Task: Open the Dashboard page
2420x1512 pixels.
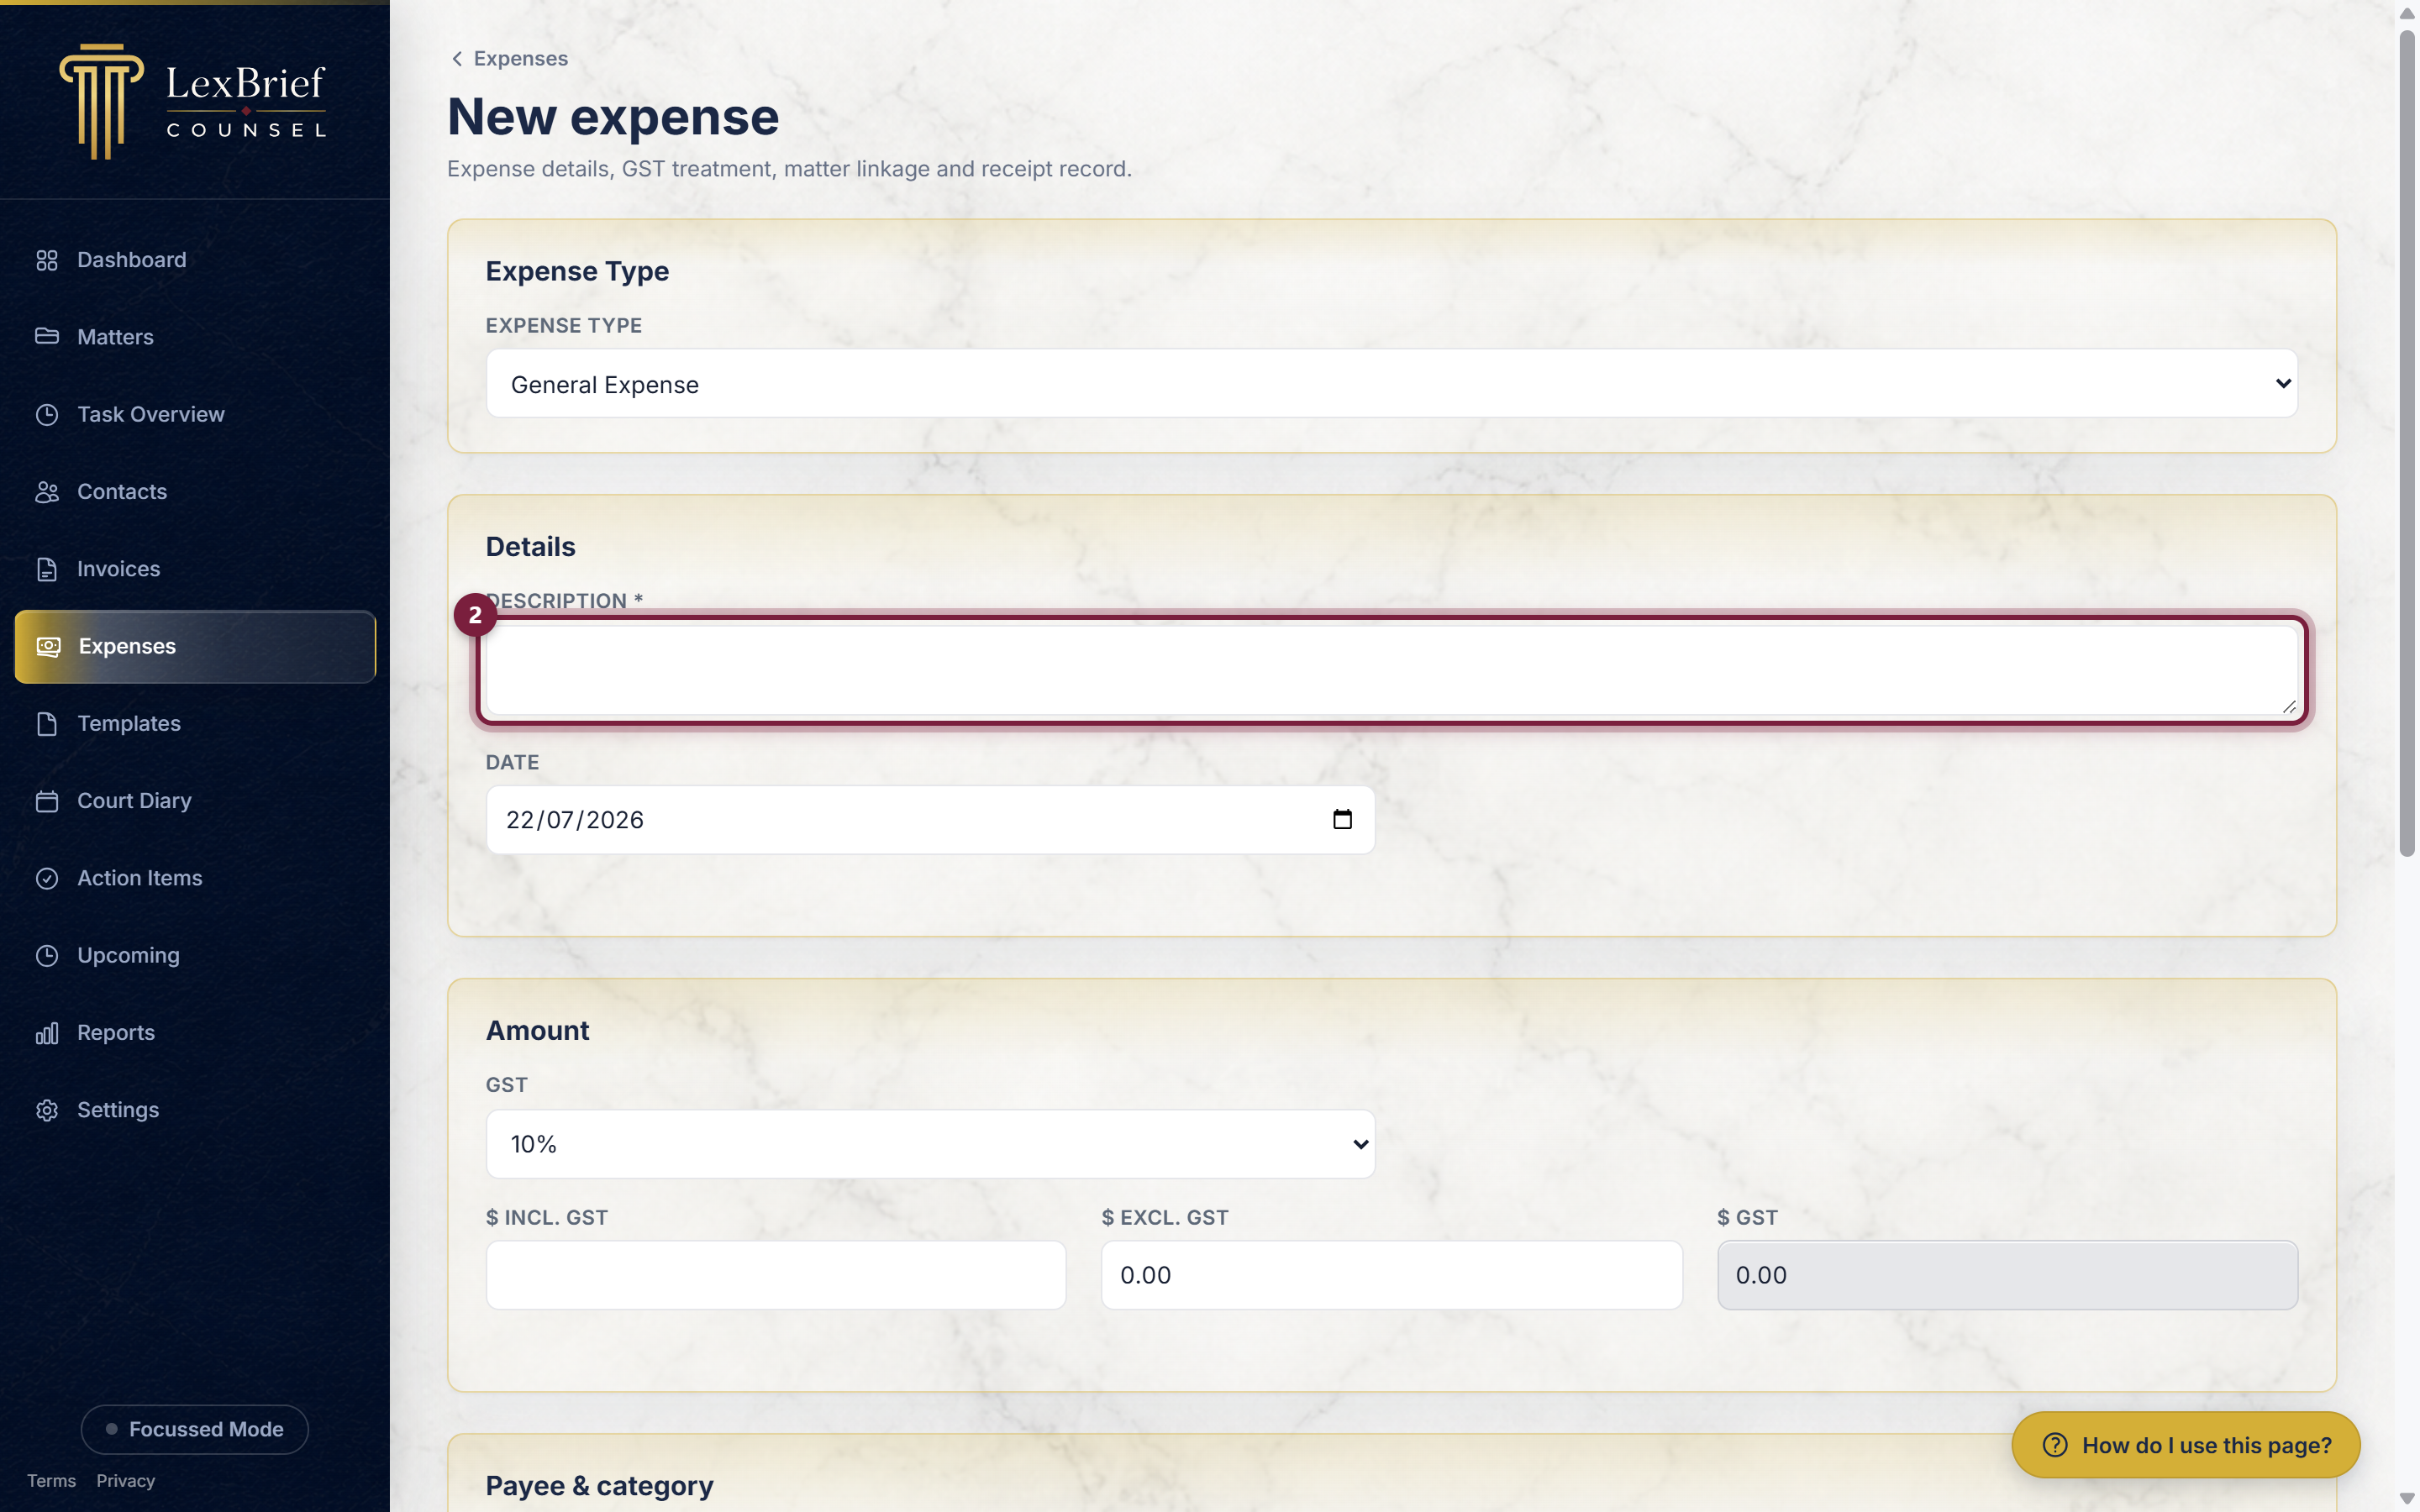Action: [x=195, y=260]
